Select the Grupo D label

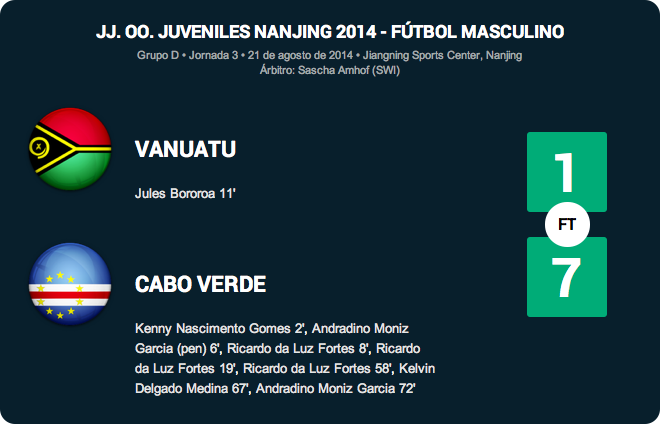[158, 55]
